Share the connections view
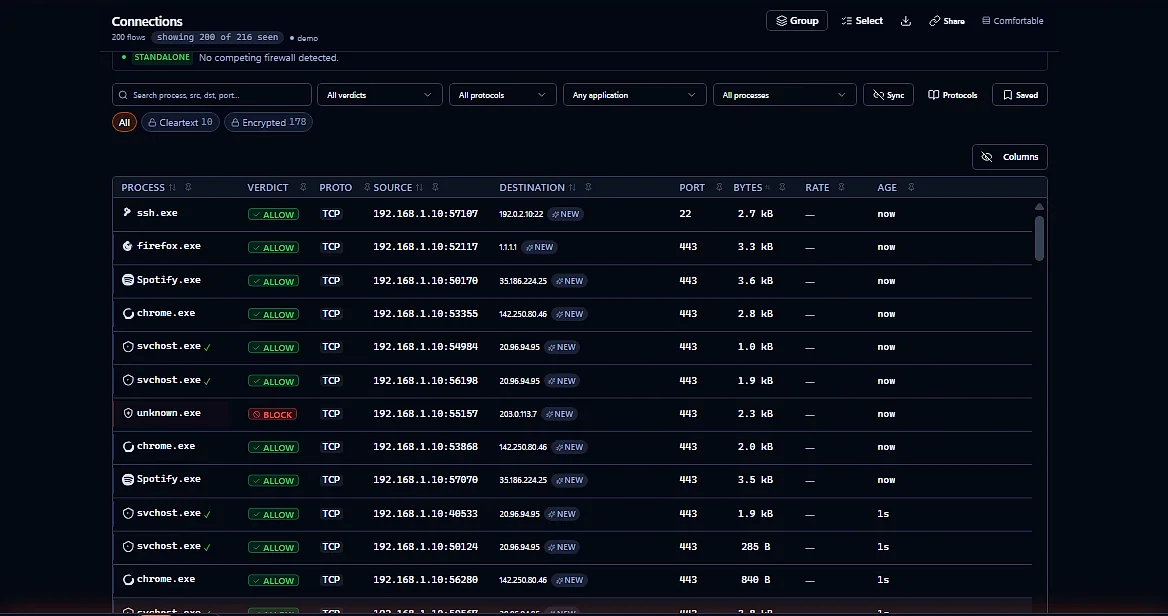 947,21
